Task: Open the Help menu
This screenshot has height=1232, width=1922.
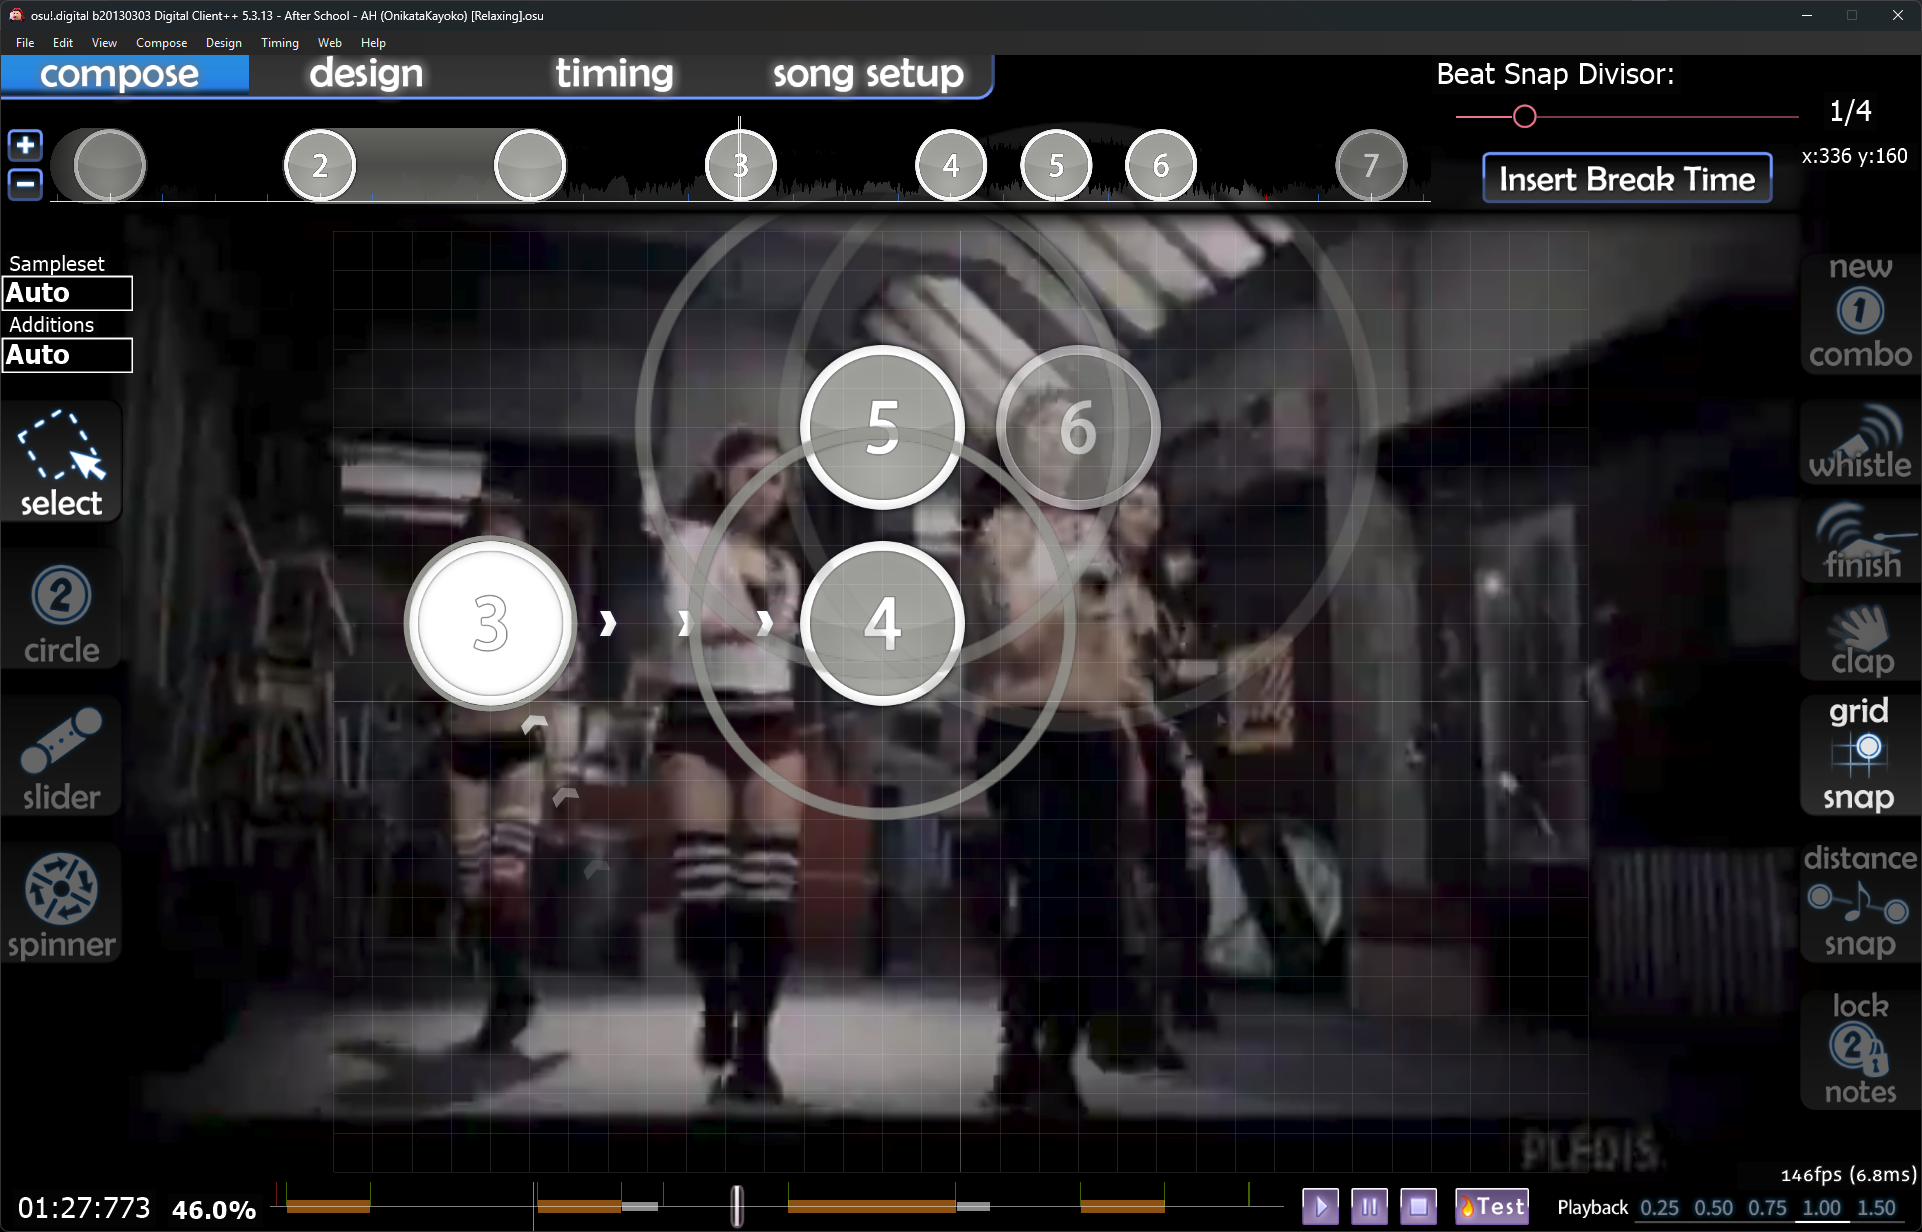Action: [x=373, y=43]
